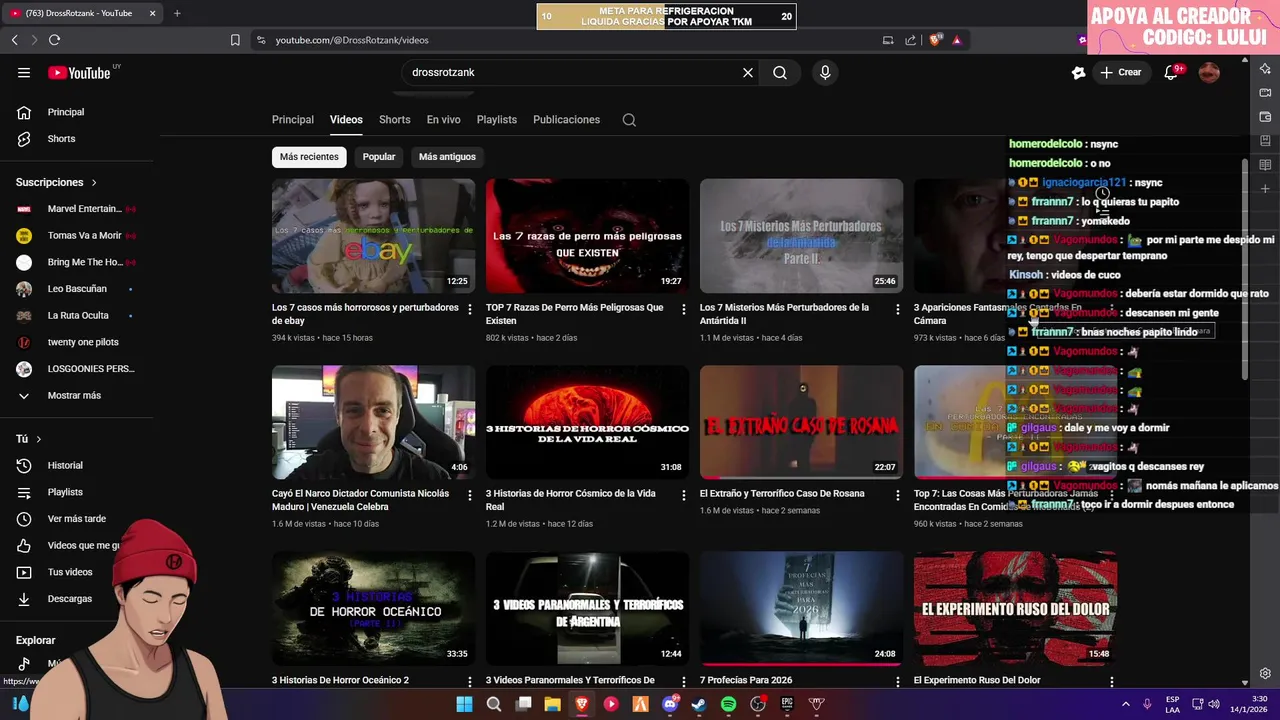Open a new browser tab
Screen dimensions: 1280x720
click(x=177, y=13)
